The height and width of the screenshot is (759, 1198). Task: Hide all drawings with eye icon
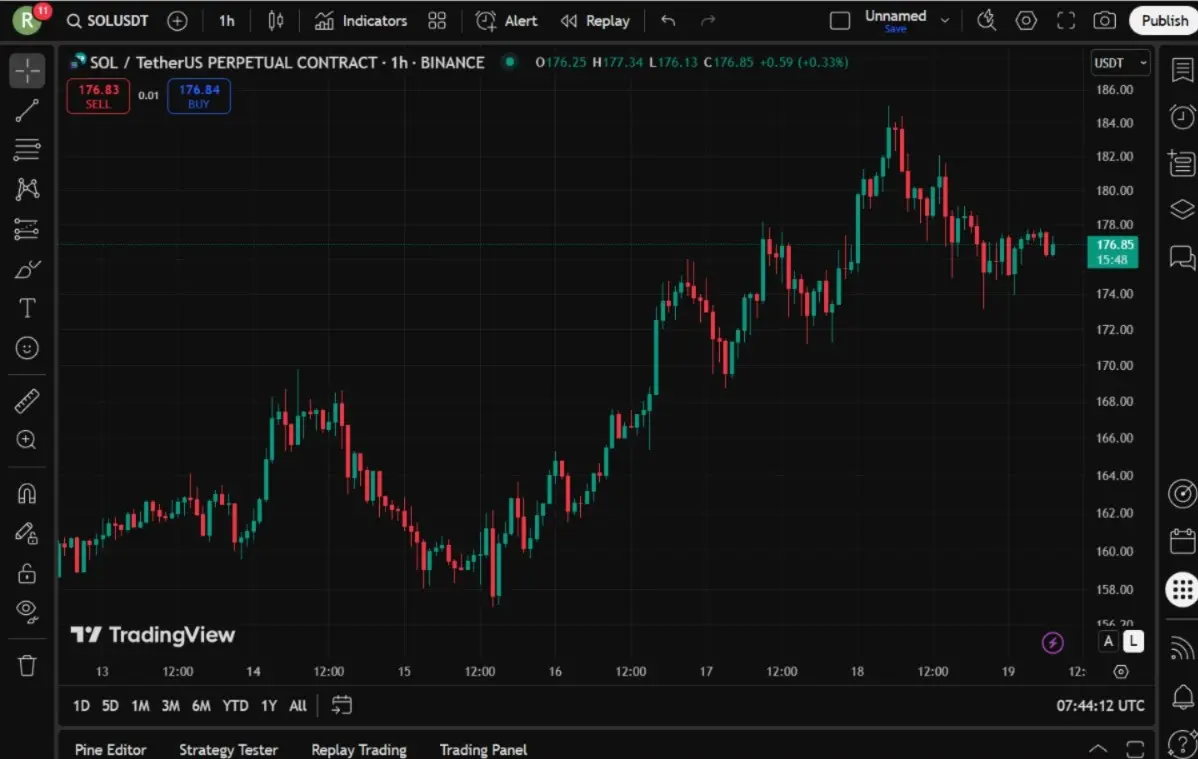pyautogui.click(x=27, y=611)
